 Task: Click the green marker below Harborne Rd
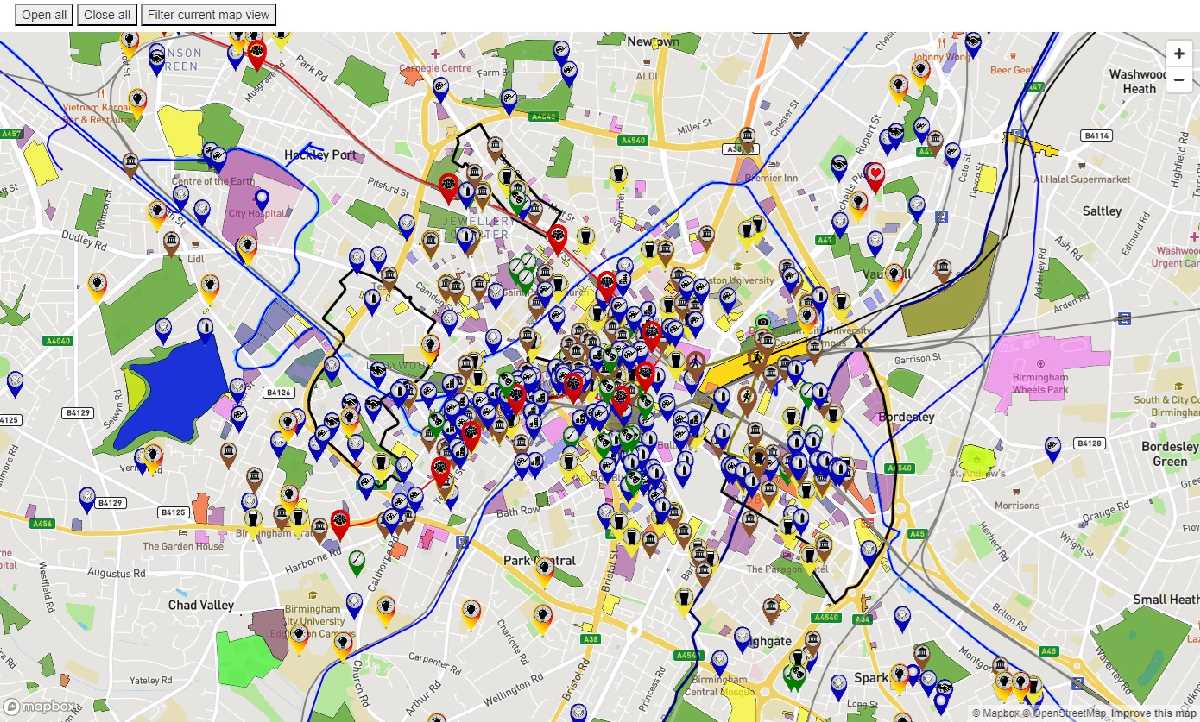[x=357, y=561]
